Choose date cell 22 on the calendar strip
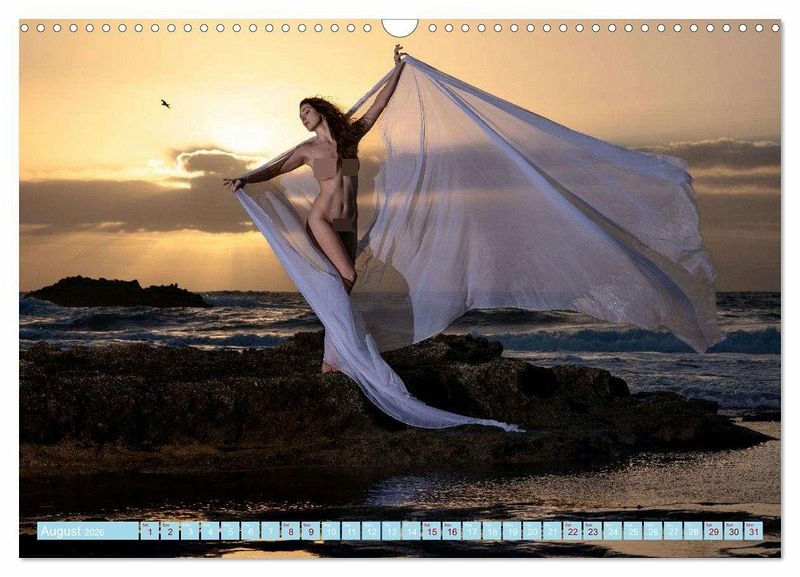The height and width of the screenshot is (577, 800). point(572,531)
